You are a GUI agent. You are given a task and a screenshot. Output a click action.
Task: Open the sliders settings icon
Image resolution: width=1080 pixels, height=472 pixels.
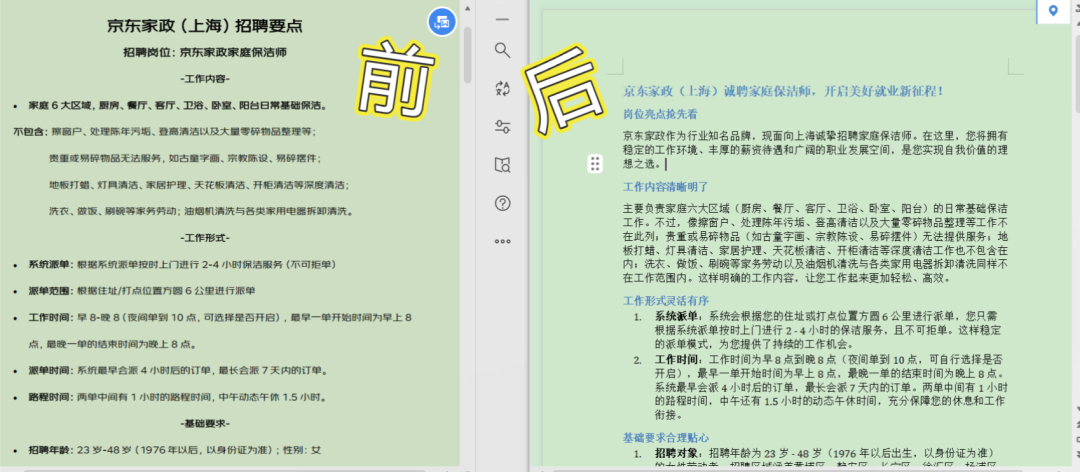click(x=502, y=127)
